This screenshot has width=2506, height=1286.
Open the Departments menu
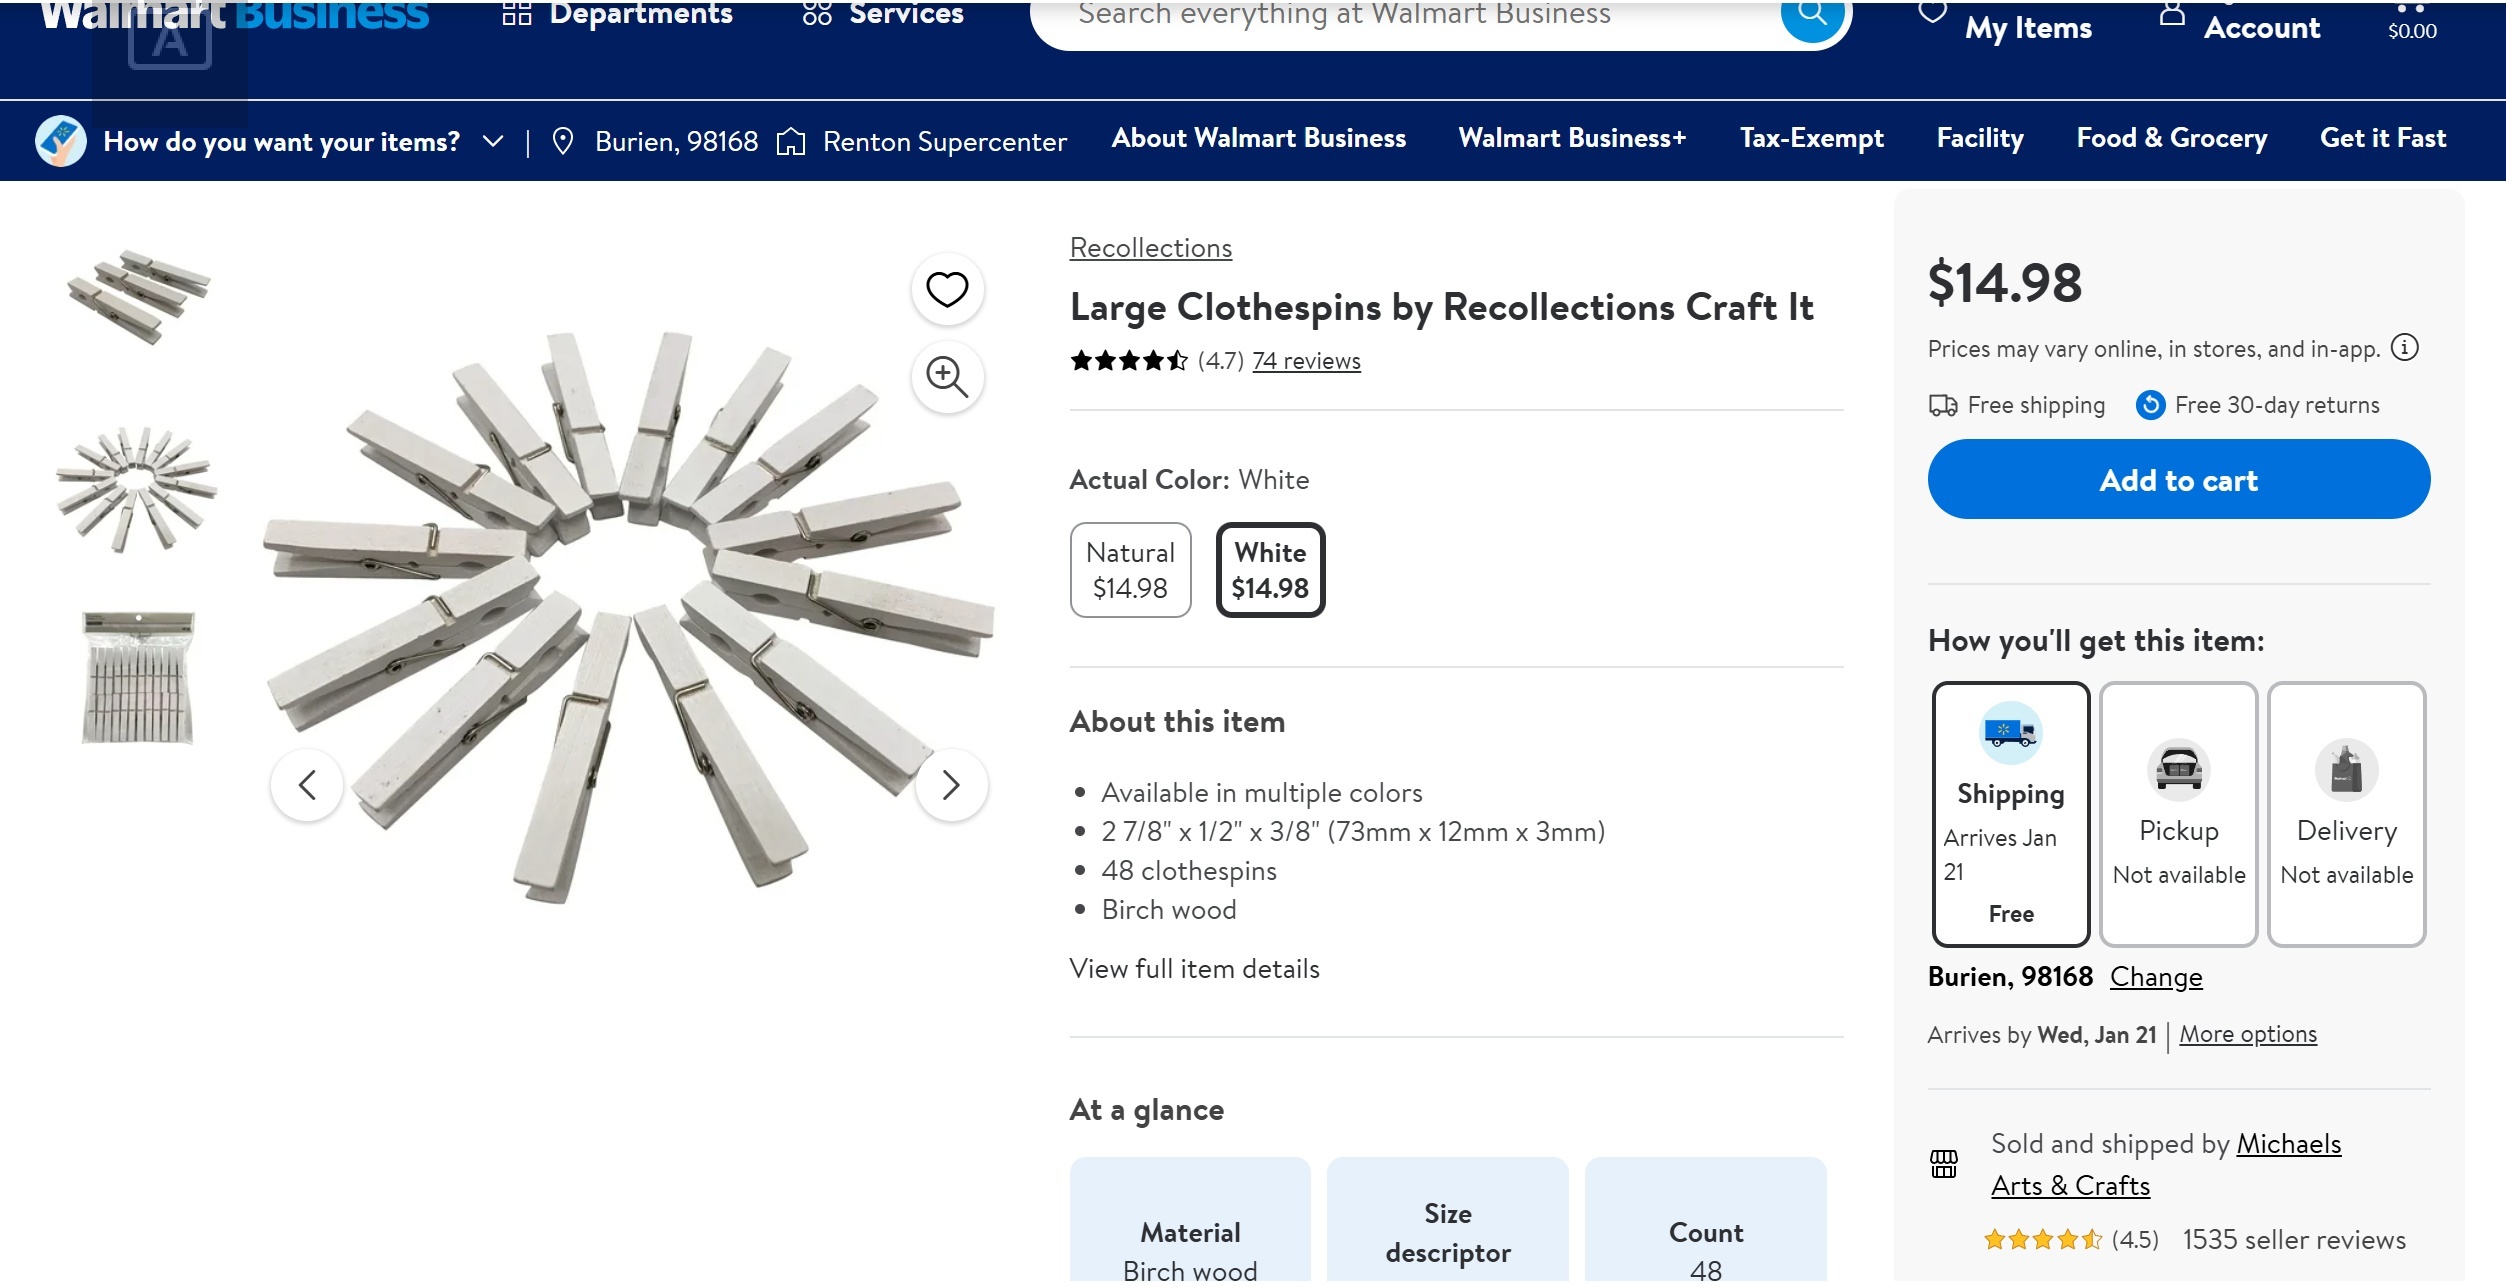pyautogui.click(x=617, y=15)
